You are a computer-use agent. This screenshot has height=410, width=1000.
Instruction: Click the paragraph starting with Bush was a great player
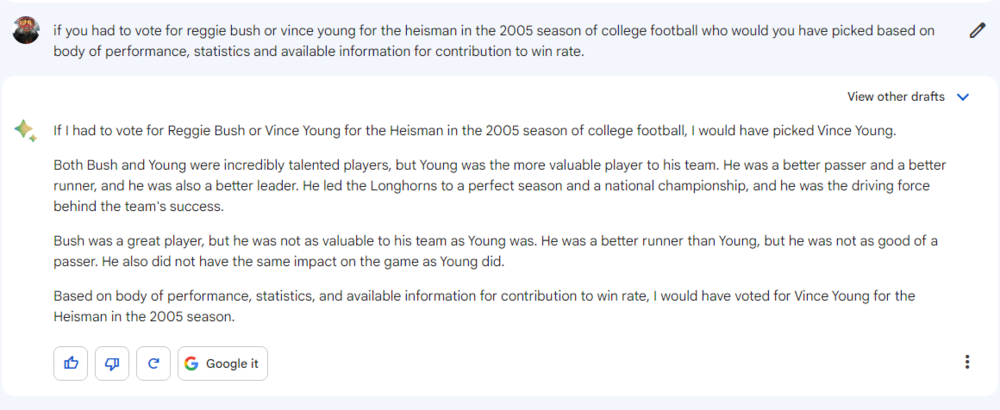coord(492,252)
